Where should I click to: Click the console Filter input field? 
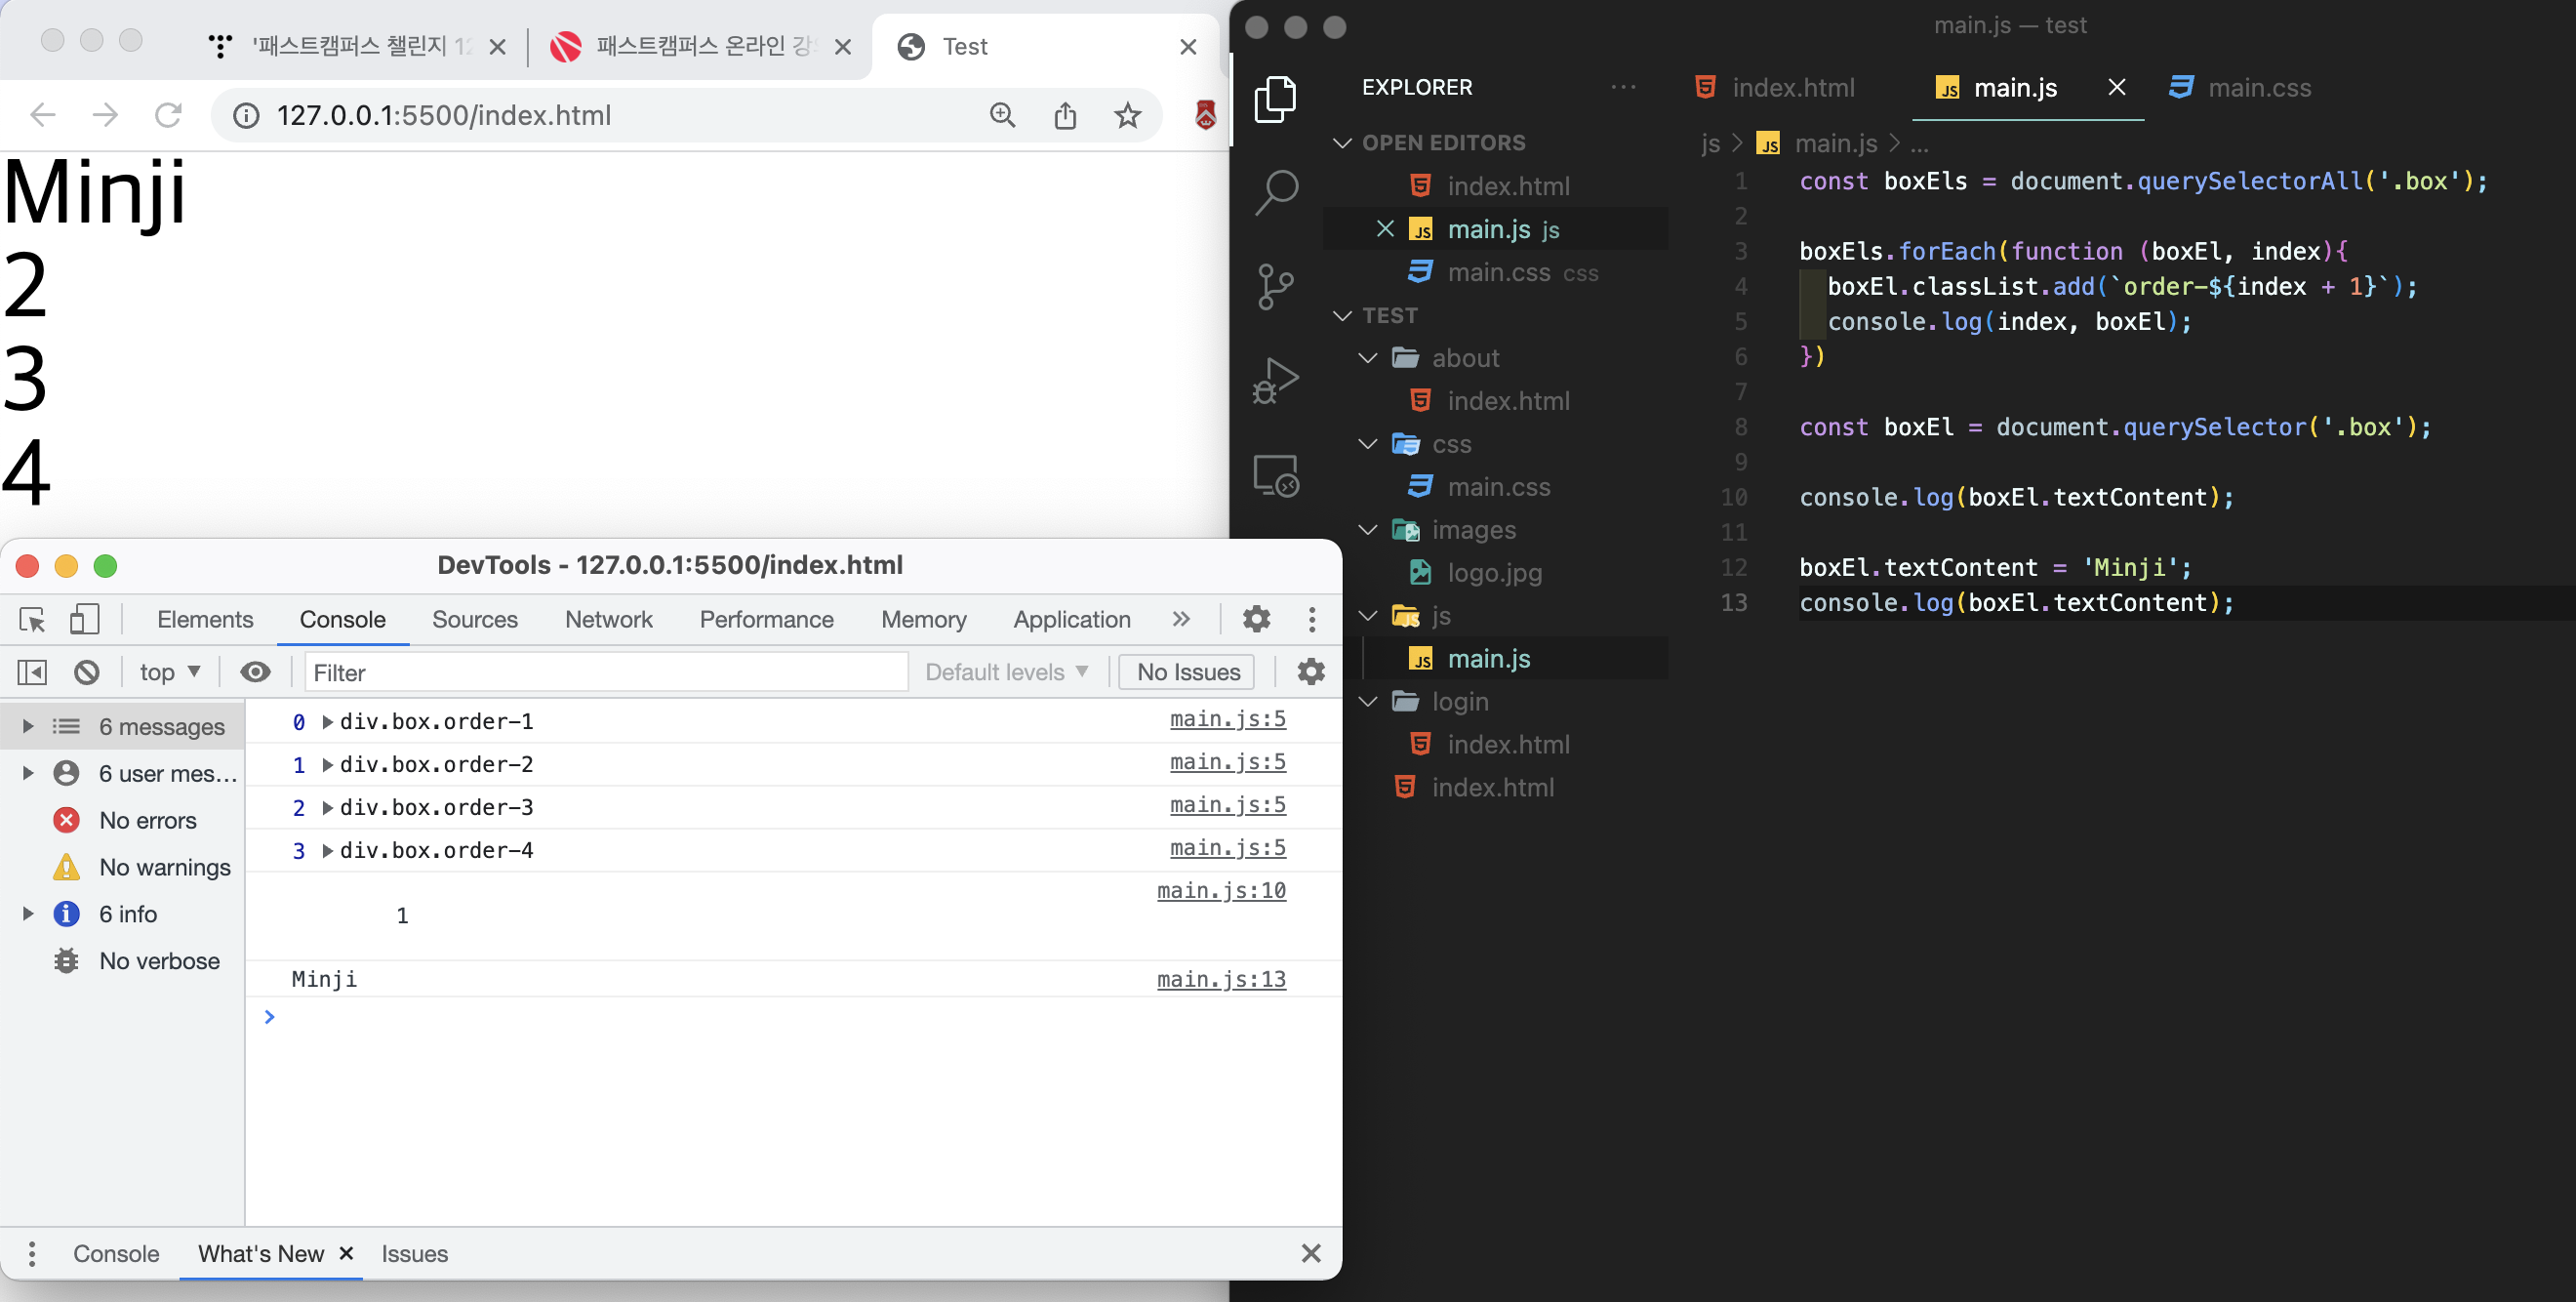pyautogui.click(x=605, y=672)
